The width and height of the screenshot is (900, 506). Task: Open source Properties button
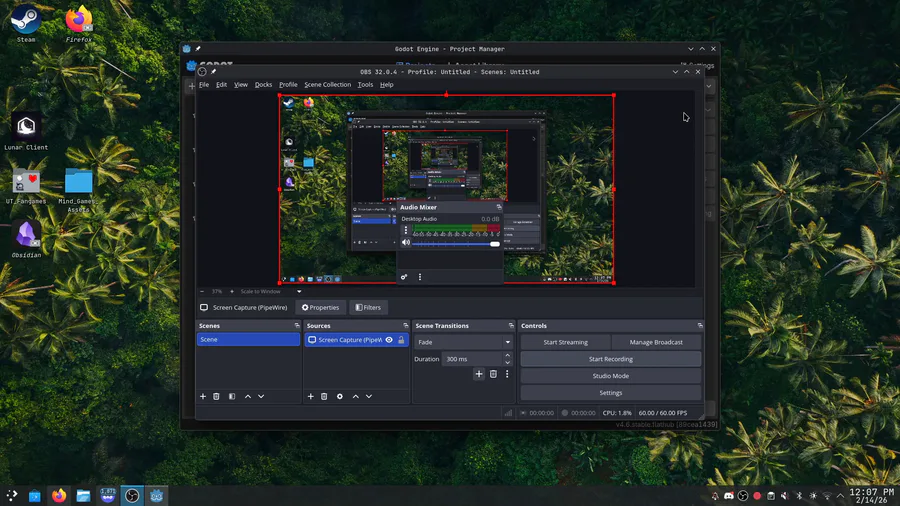point(320,308)
